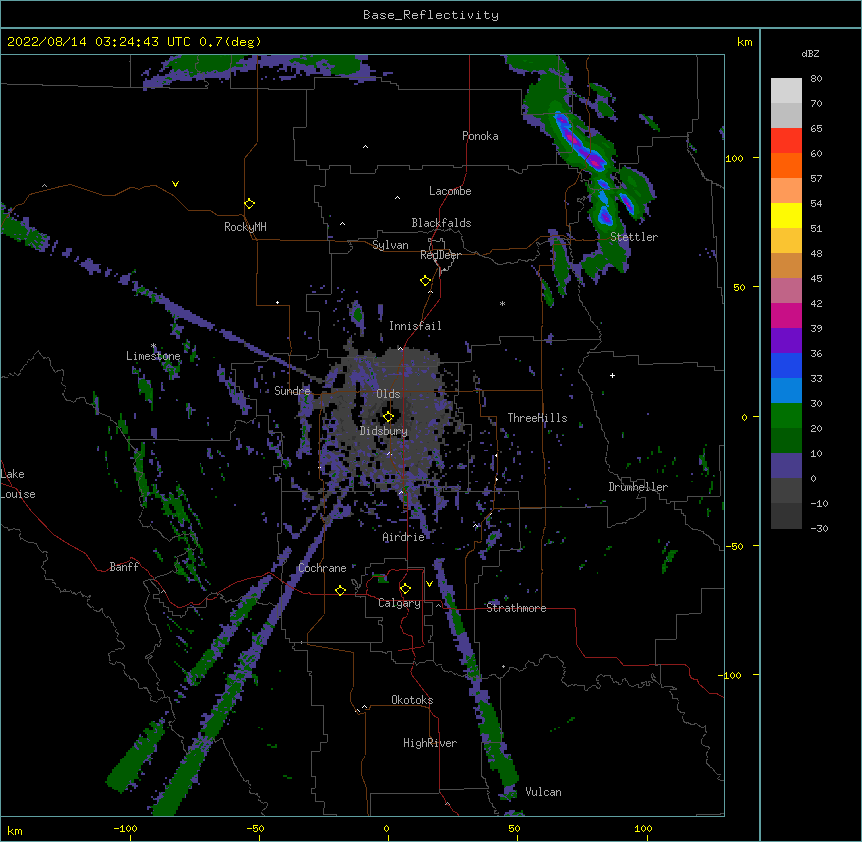Pick the light gray 80 dBZ legend swatch
This screenshot has height=842, width=862.
tap(786, 91)
